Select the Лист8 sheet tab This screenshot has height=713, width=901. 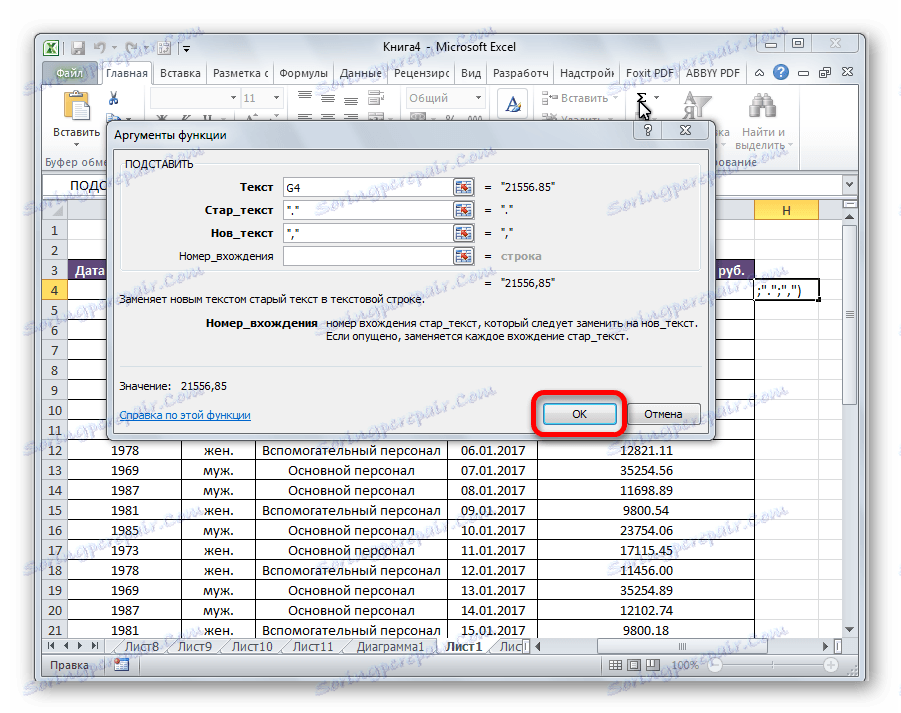[x=141, y=646]
